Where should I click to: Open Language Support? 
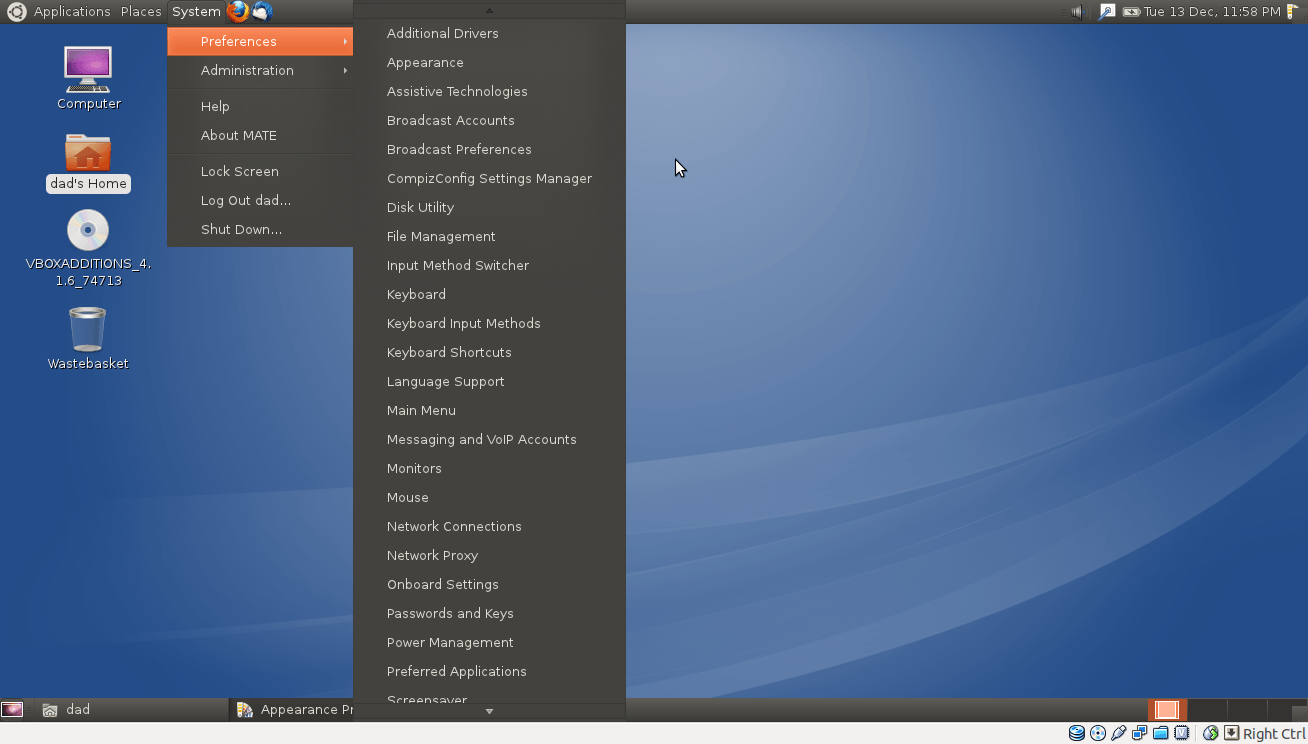point(489,381)
